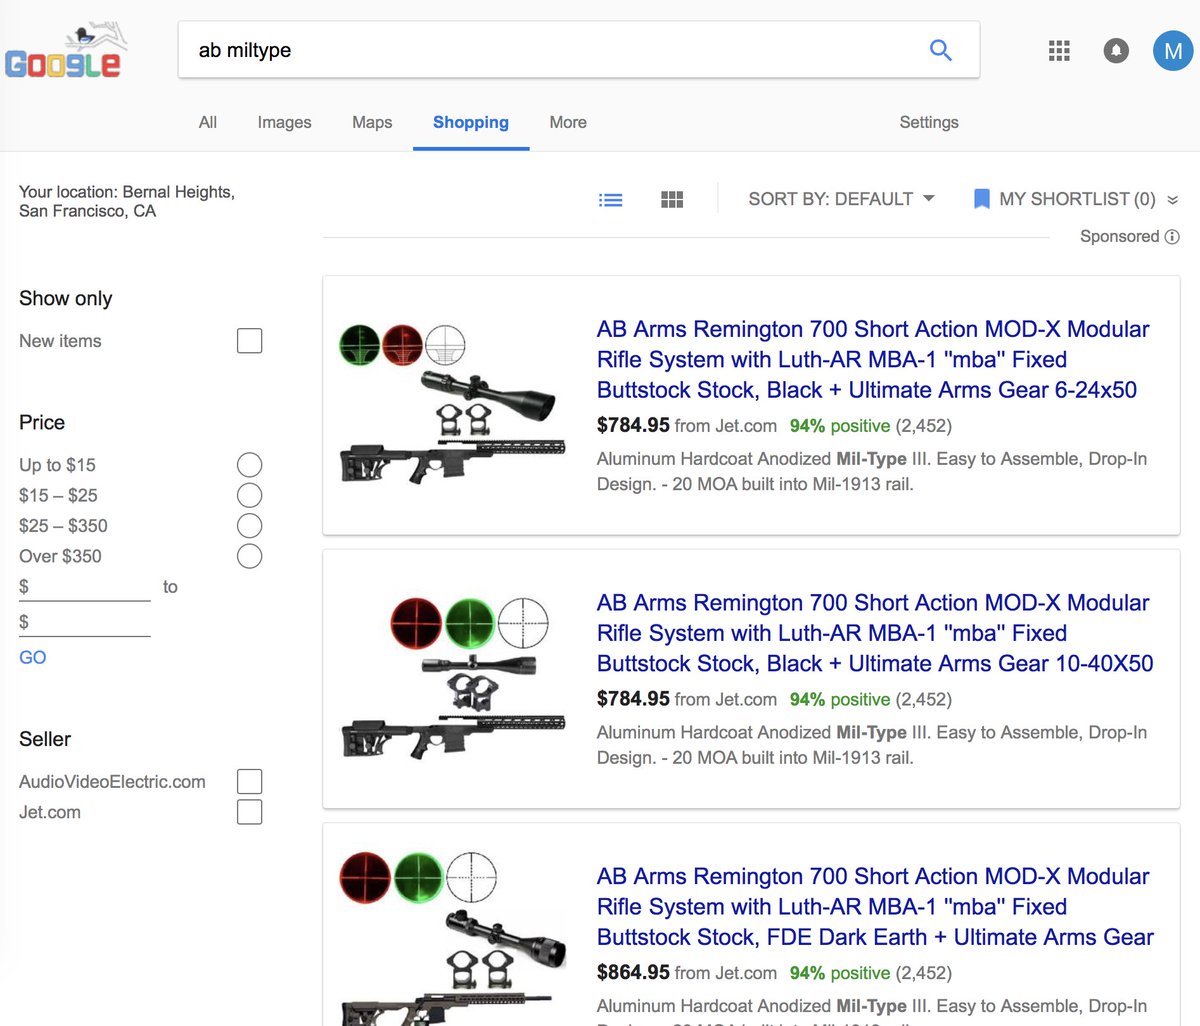Click the Jet.com seller label
This screenshot has width=1200, height=1026.
[x=50, y=813]
